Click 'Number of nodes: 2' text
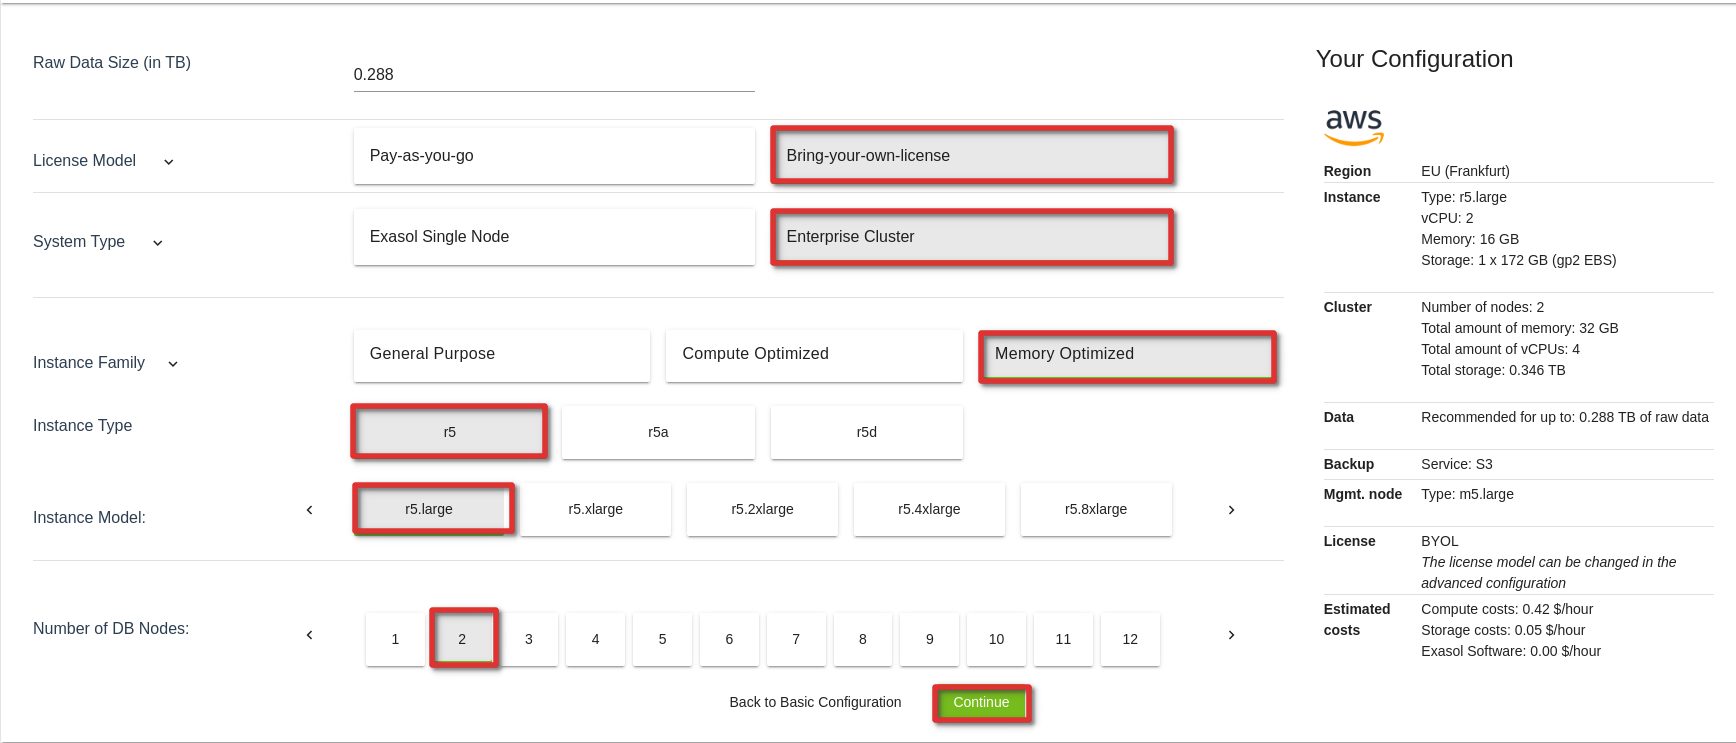 (1482, 307)
